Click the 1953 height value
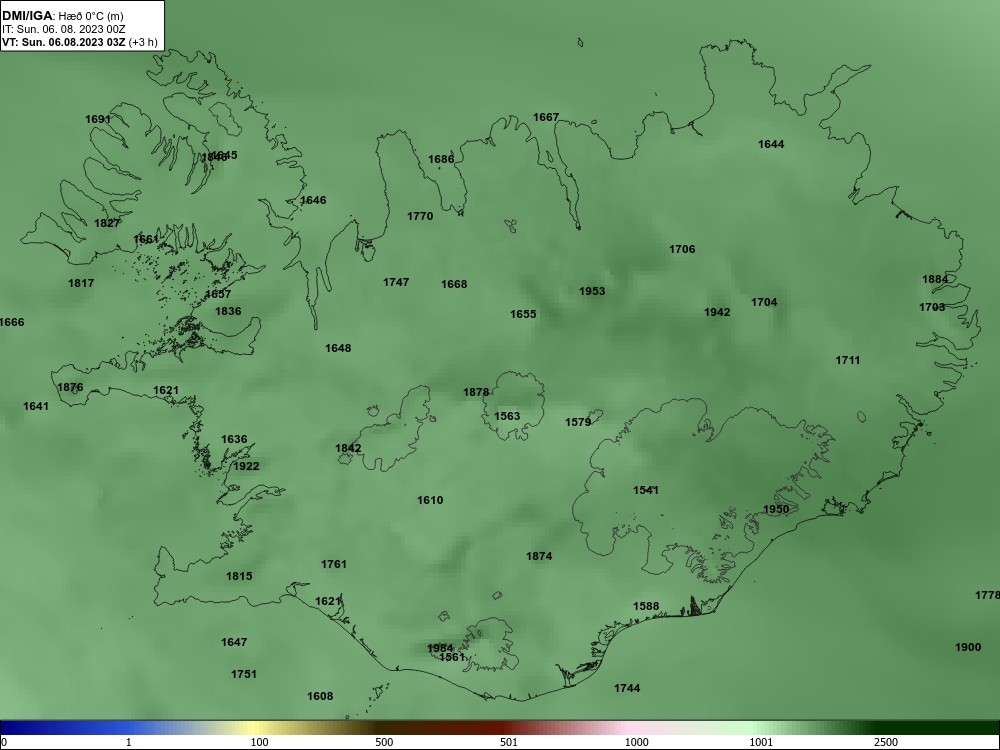The image size is (1000, 750). [592, 291]
